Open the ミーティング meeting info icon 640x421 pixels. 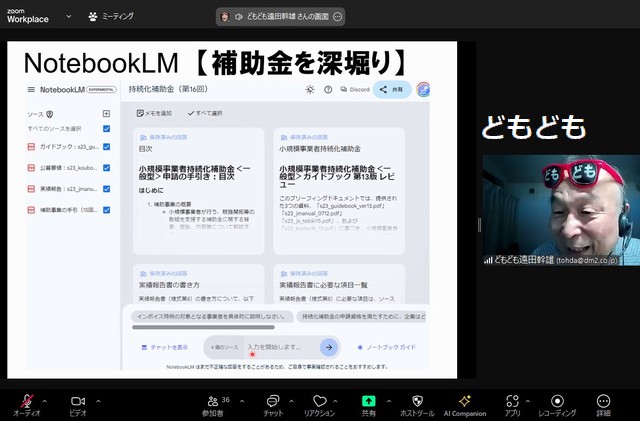pyautogui.click(x=93, y=16)
